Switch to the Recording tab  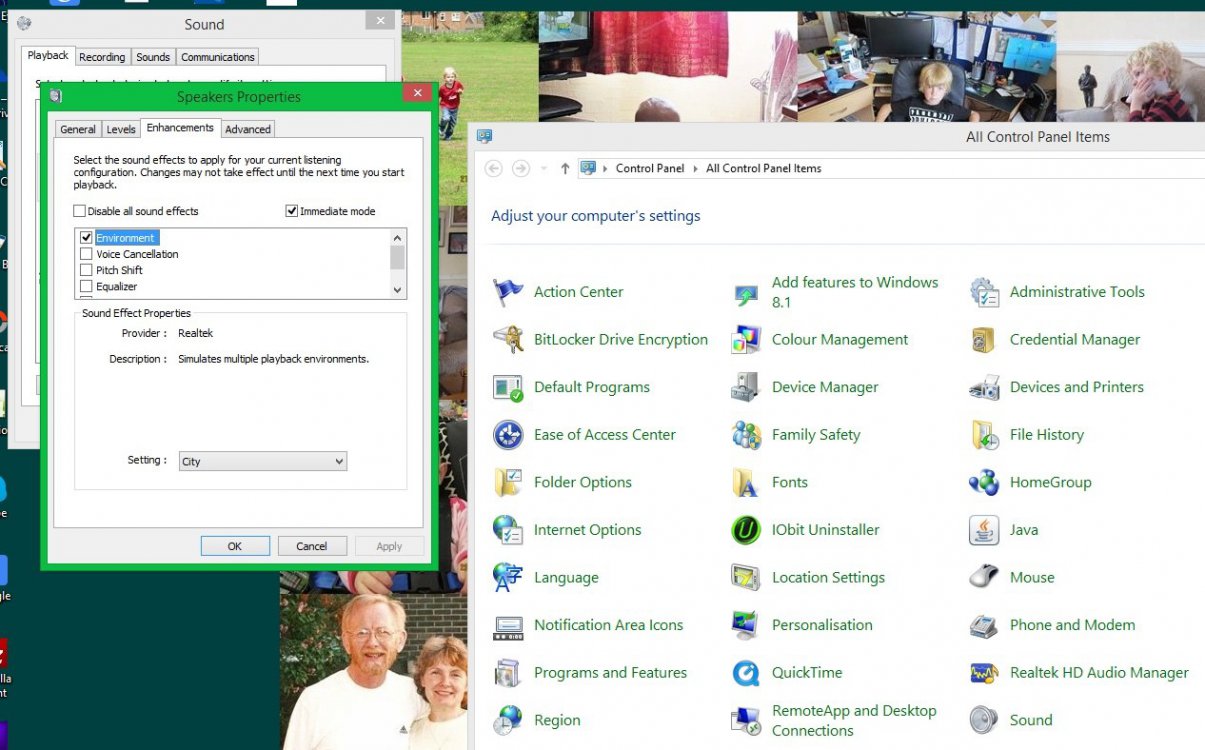pos(102,56)
